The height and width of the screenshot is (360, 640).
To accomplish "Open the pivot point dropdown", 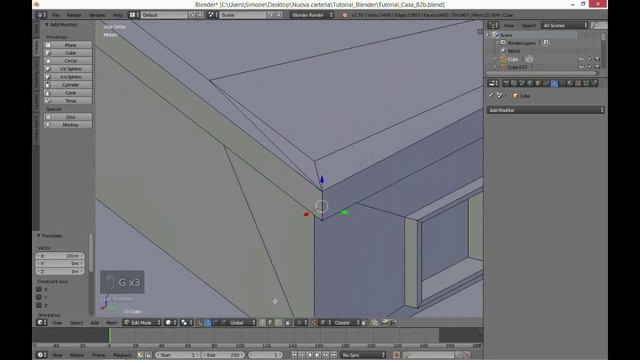I will click(187, 322).
